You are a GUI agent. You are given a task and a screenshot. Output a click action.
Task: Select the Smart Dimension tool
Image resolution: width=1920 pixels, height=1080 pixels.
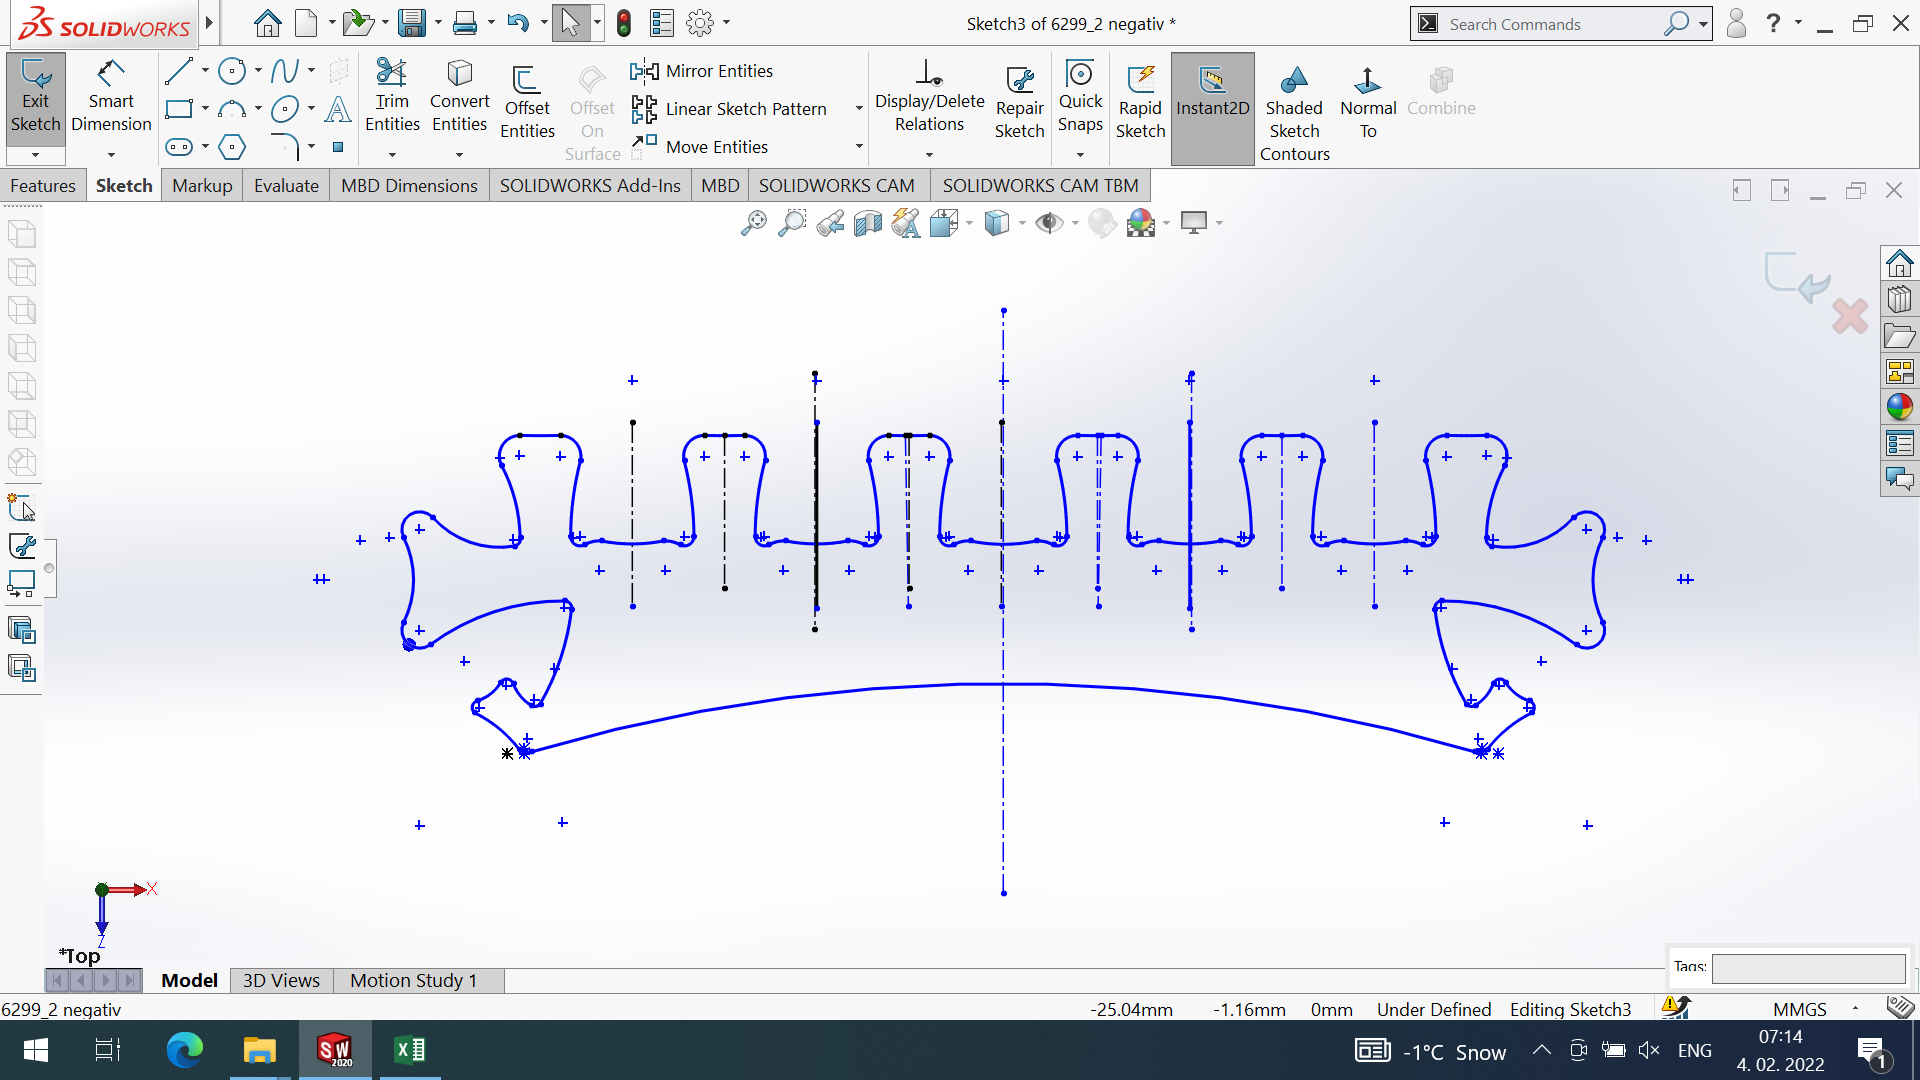pos(111,97)
